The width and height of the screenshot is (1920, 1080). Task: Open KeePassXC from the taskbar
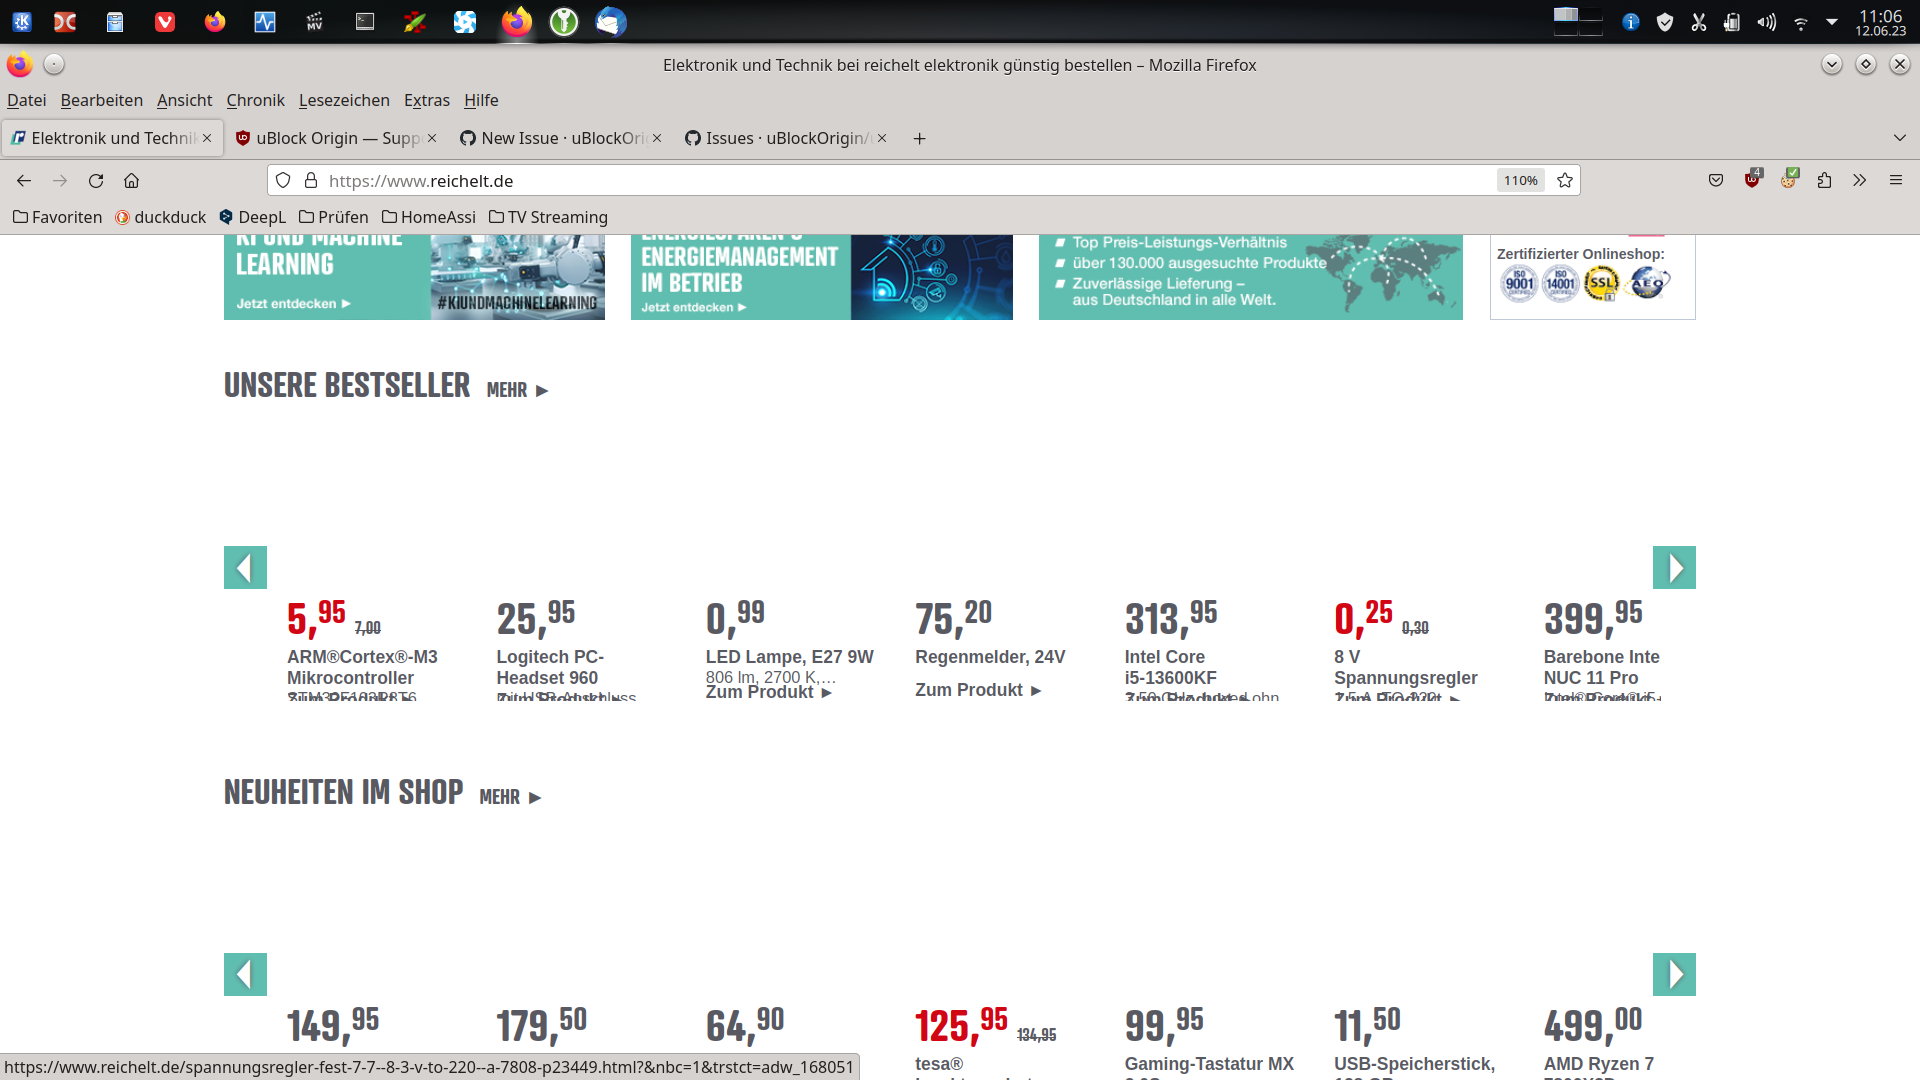click(x=563, y=22)
